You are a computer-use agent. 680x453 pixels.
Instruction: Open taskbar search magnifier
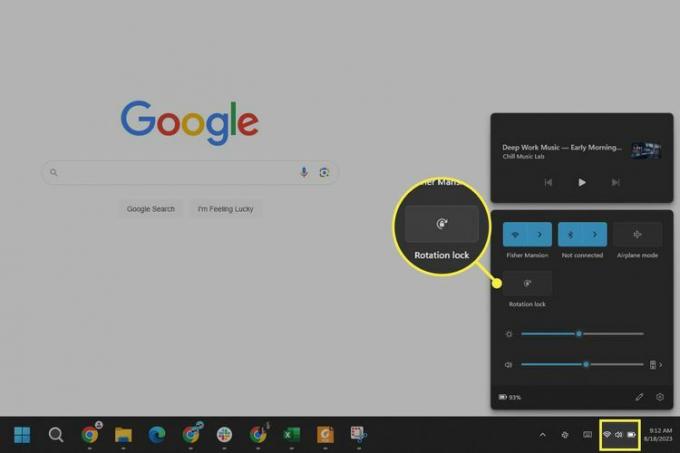coord(56,434)
